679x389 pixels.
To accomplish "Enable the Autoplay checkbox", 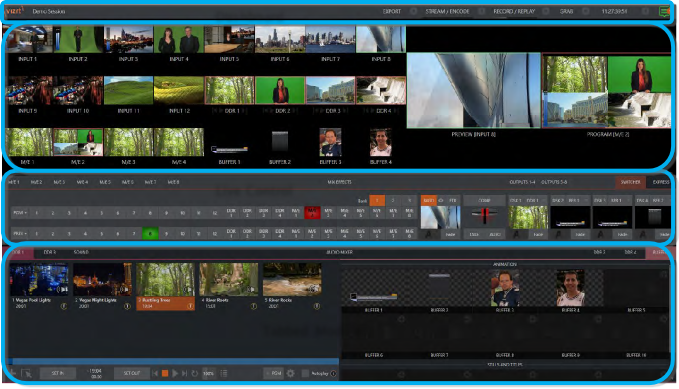I will (x=305, y=373).
